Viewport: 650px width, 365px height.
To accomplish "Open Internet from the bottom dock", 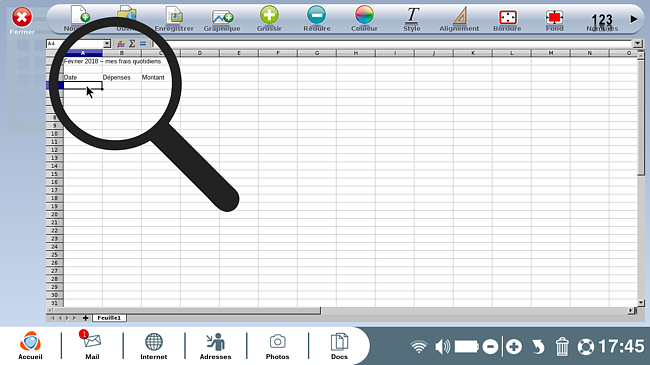I will (x=153, y=346).
